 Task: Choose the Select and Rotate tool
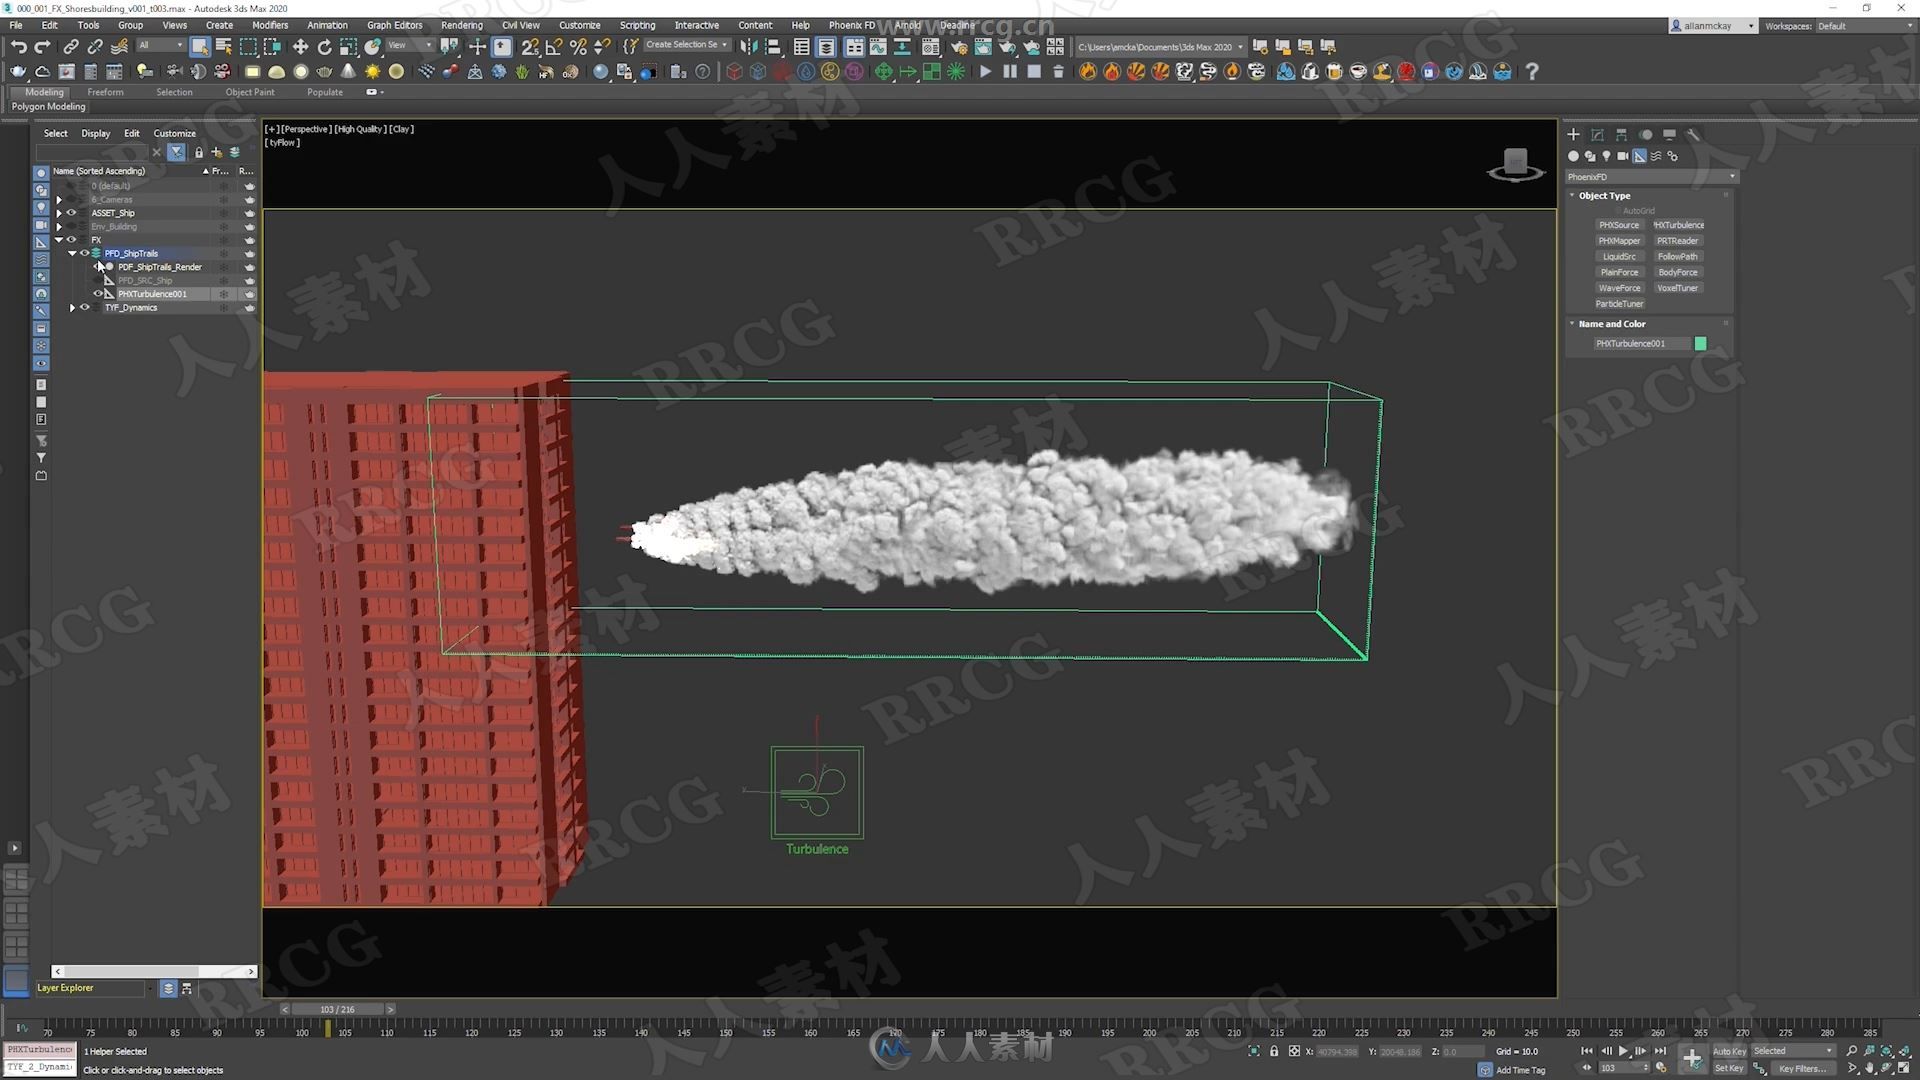tap(324, 46)
